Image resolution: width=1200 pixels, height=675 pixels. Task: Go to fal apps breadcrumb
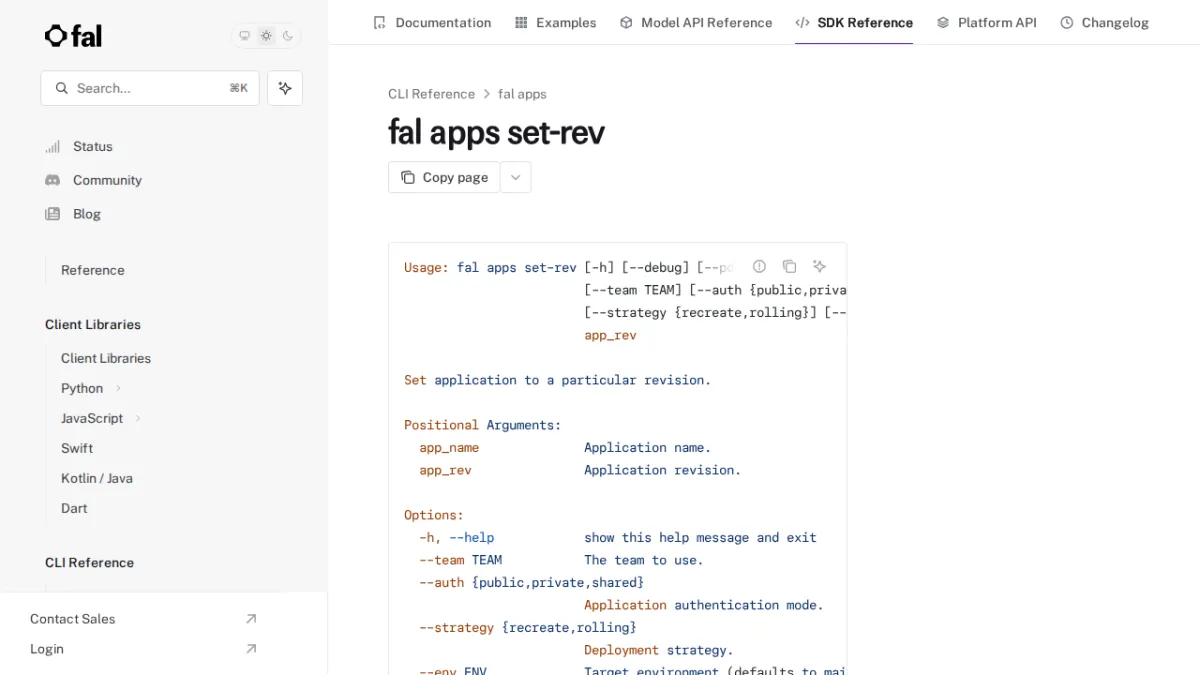(522, 94)
